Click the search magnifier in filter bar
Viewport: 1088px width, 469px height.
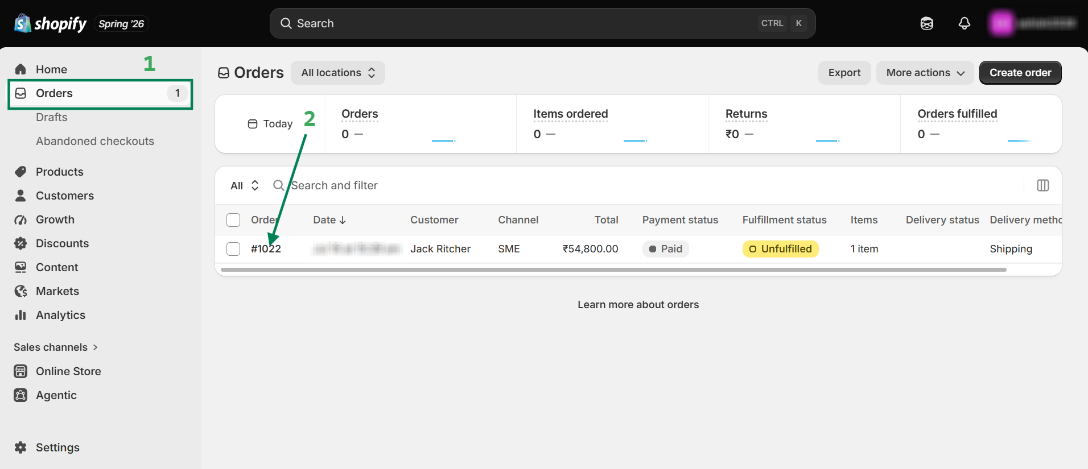[279, 185]
